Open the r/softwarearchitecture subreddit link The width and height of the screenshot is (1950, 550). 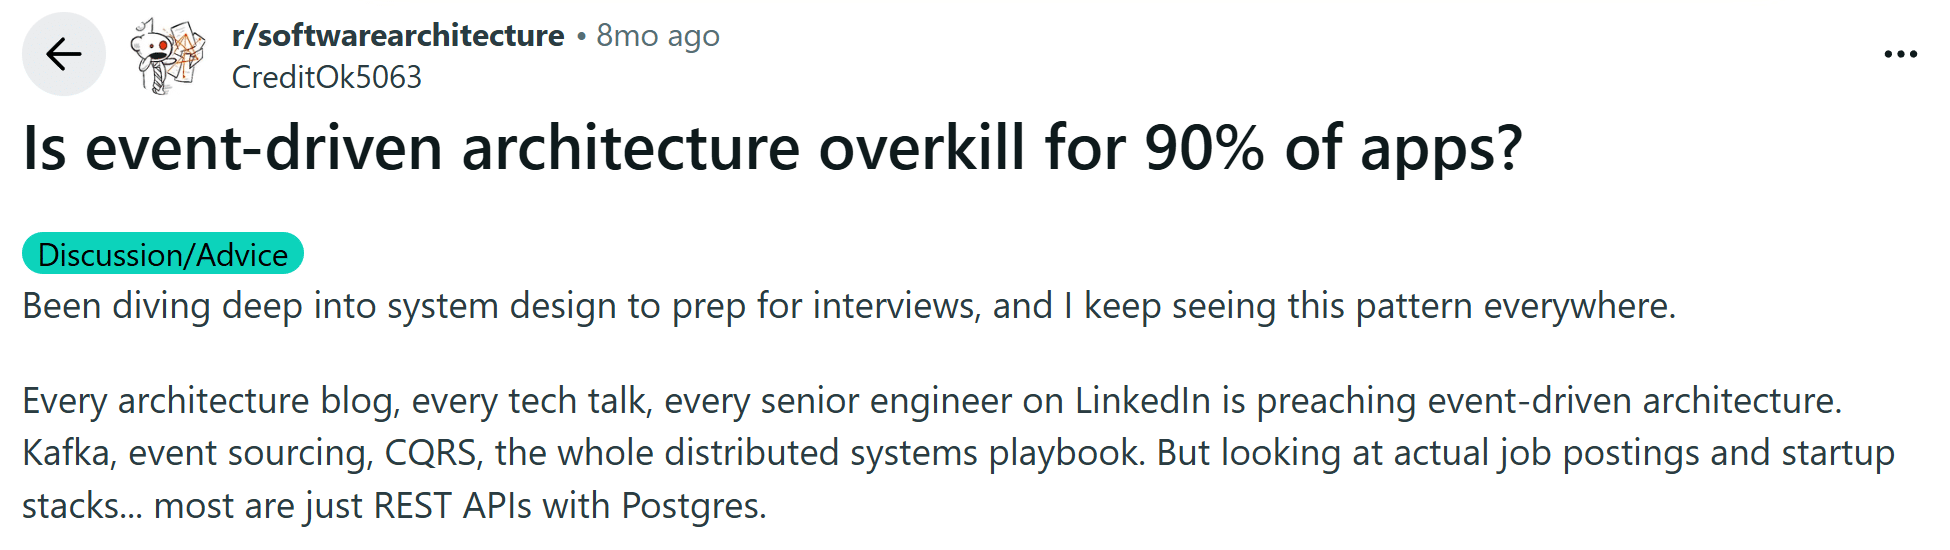pyautogui.click(x=398, y=36)
